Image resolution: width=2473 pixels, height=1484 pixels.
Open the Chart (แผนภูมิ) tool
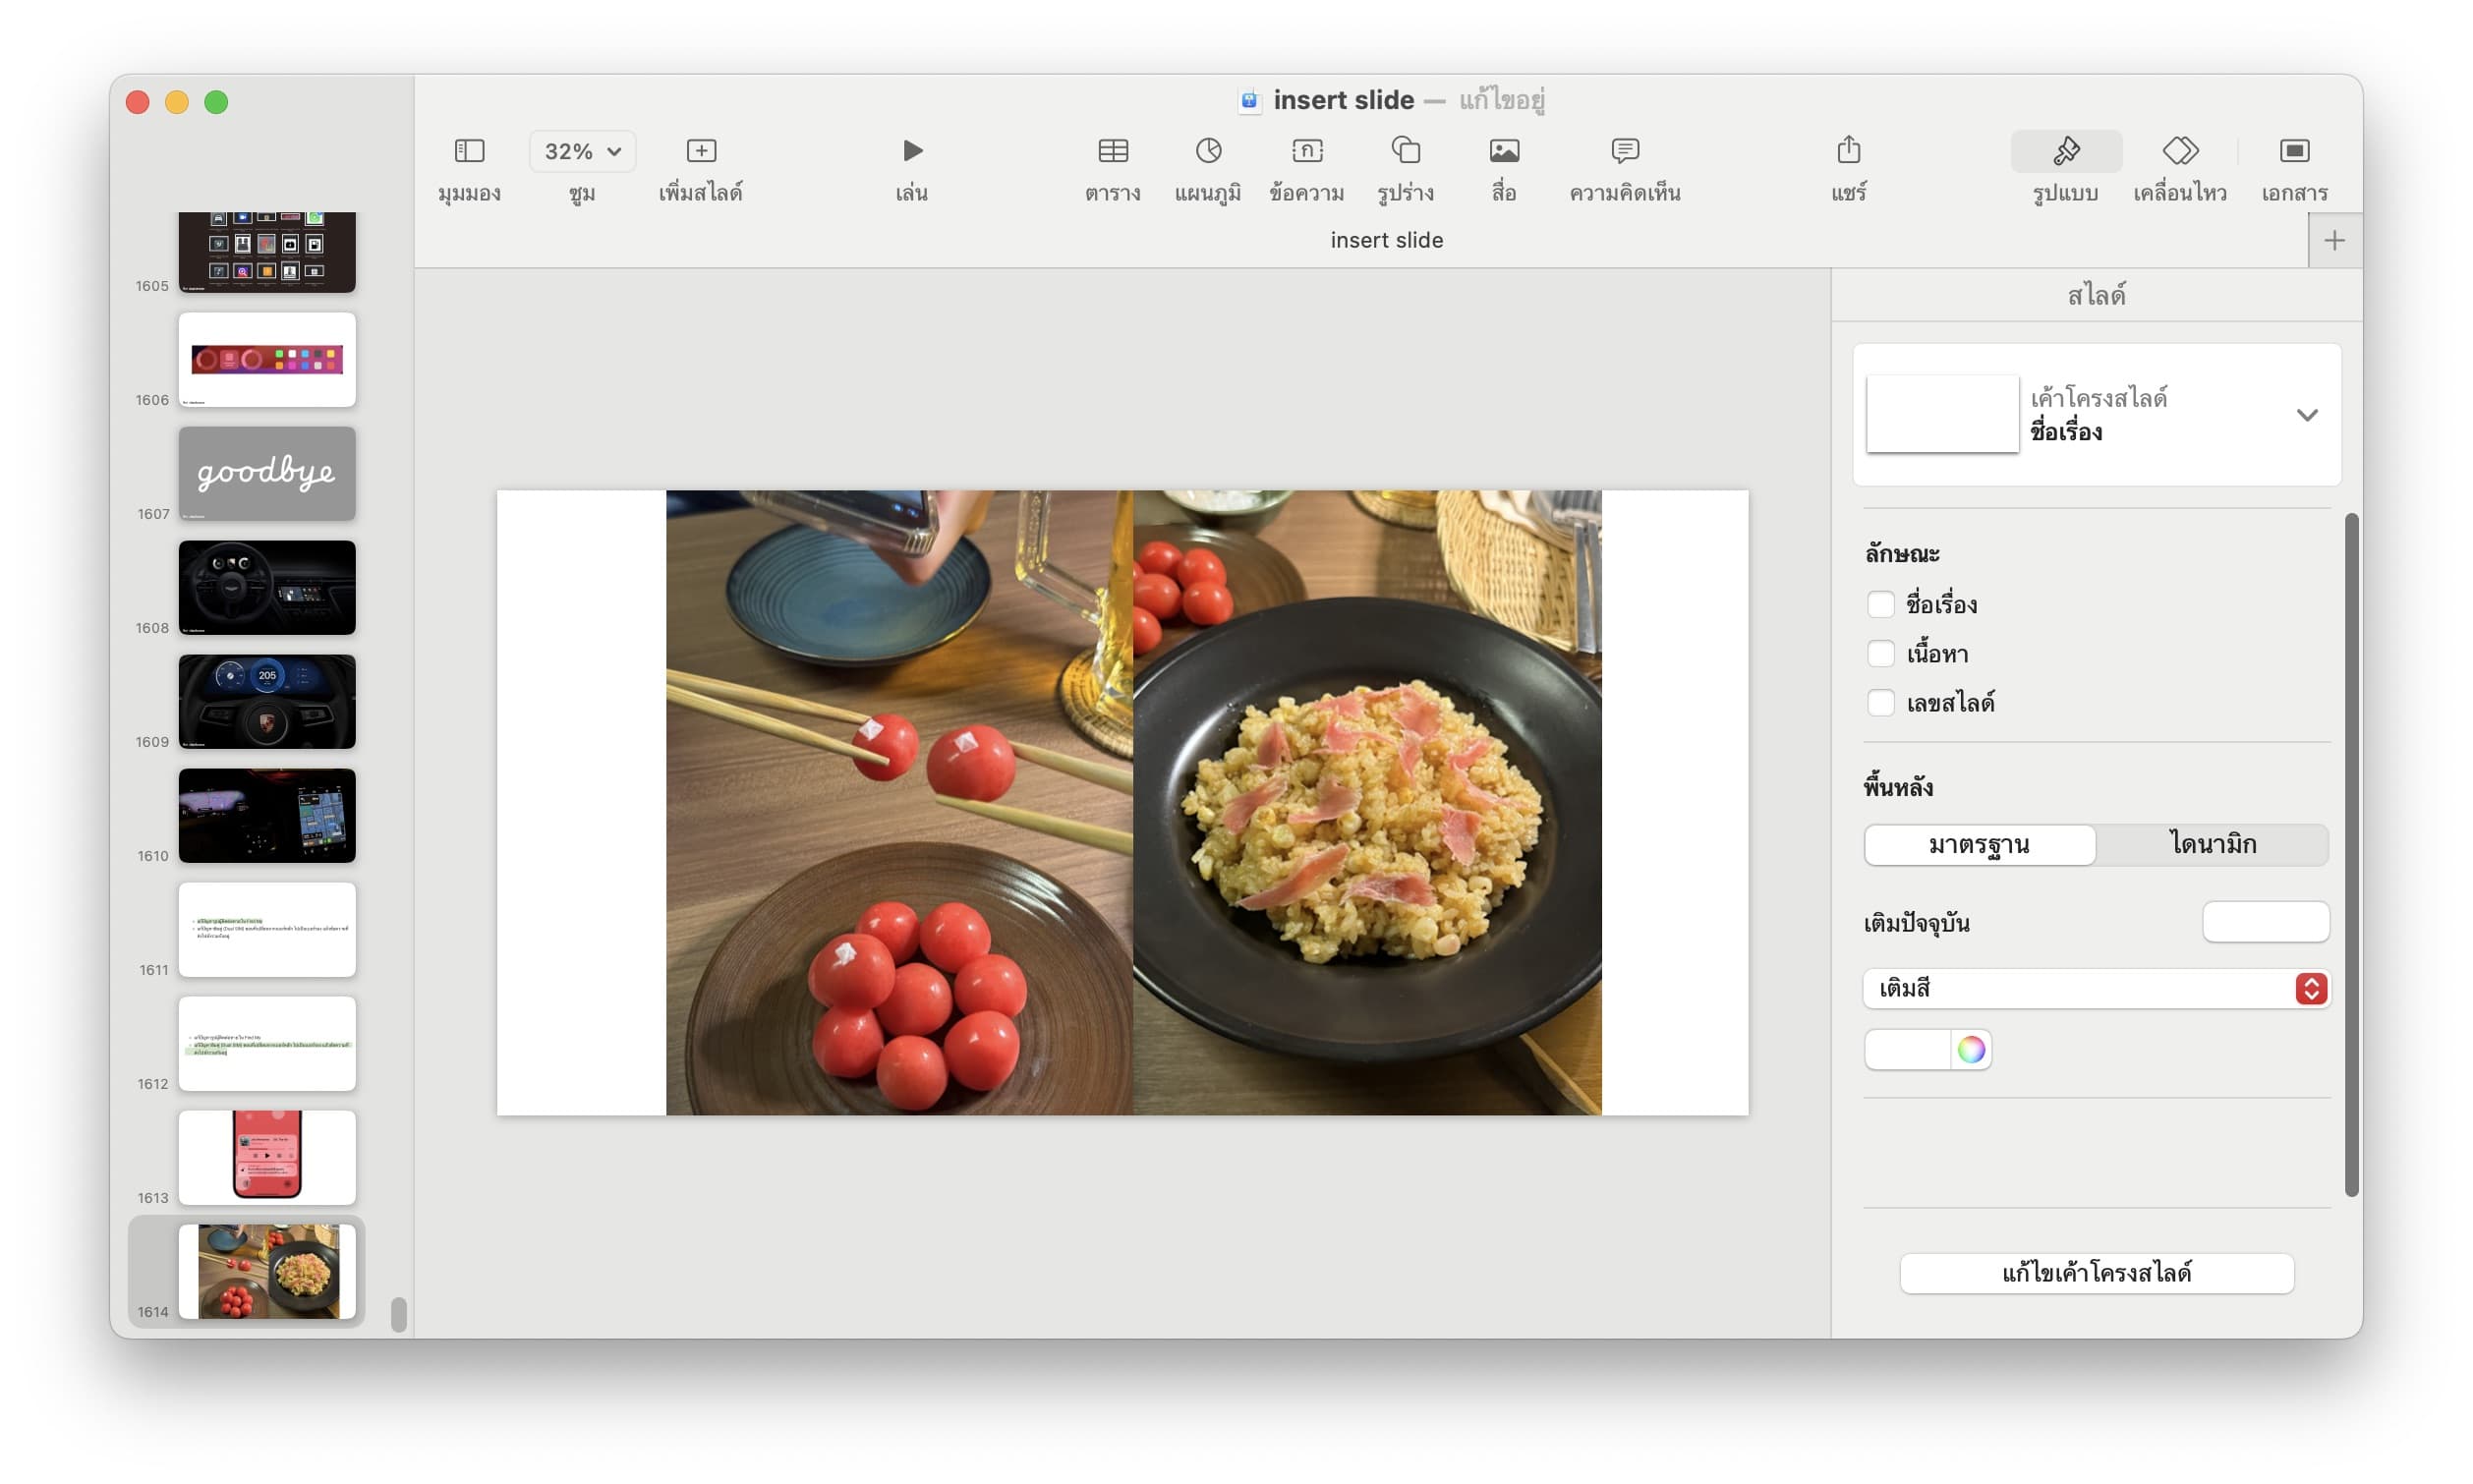[1208, 151]
